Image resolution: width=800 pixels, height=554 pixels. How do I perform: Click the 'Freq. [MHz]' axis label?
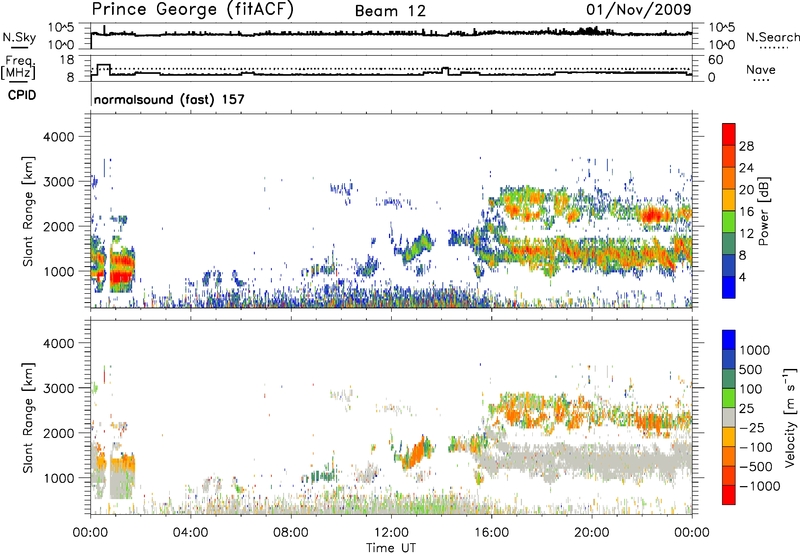(18, 67)
